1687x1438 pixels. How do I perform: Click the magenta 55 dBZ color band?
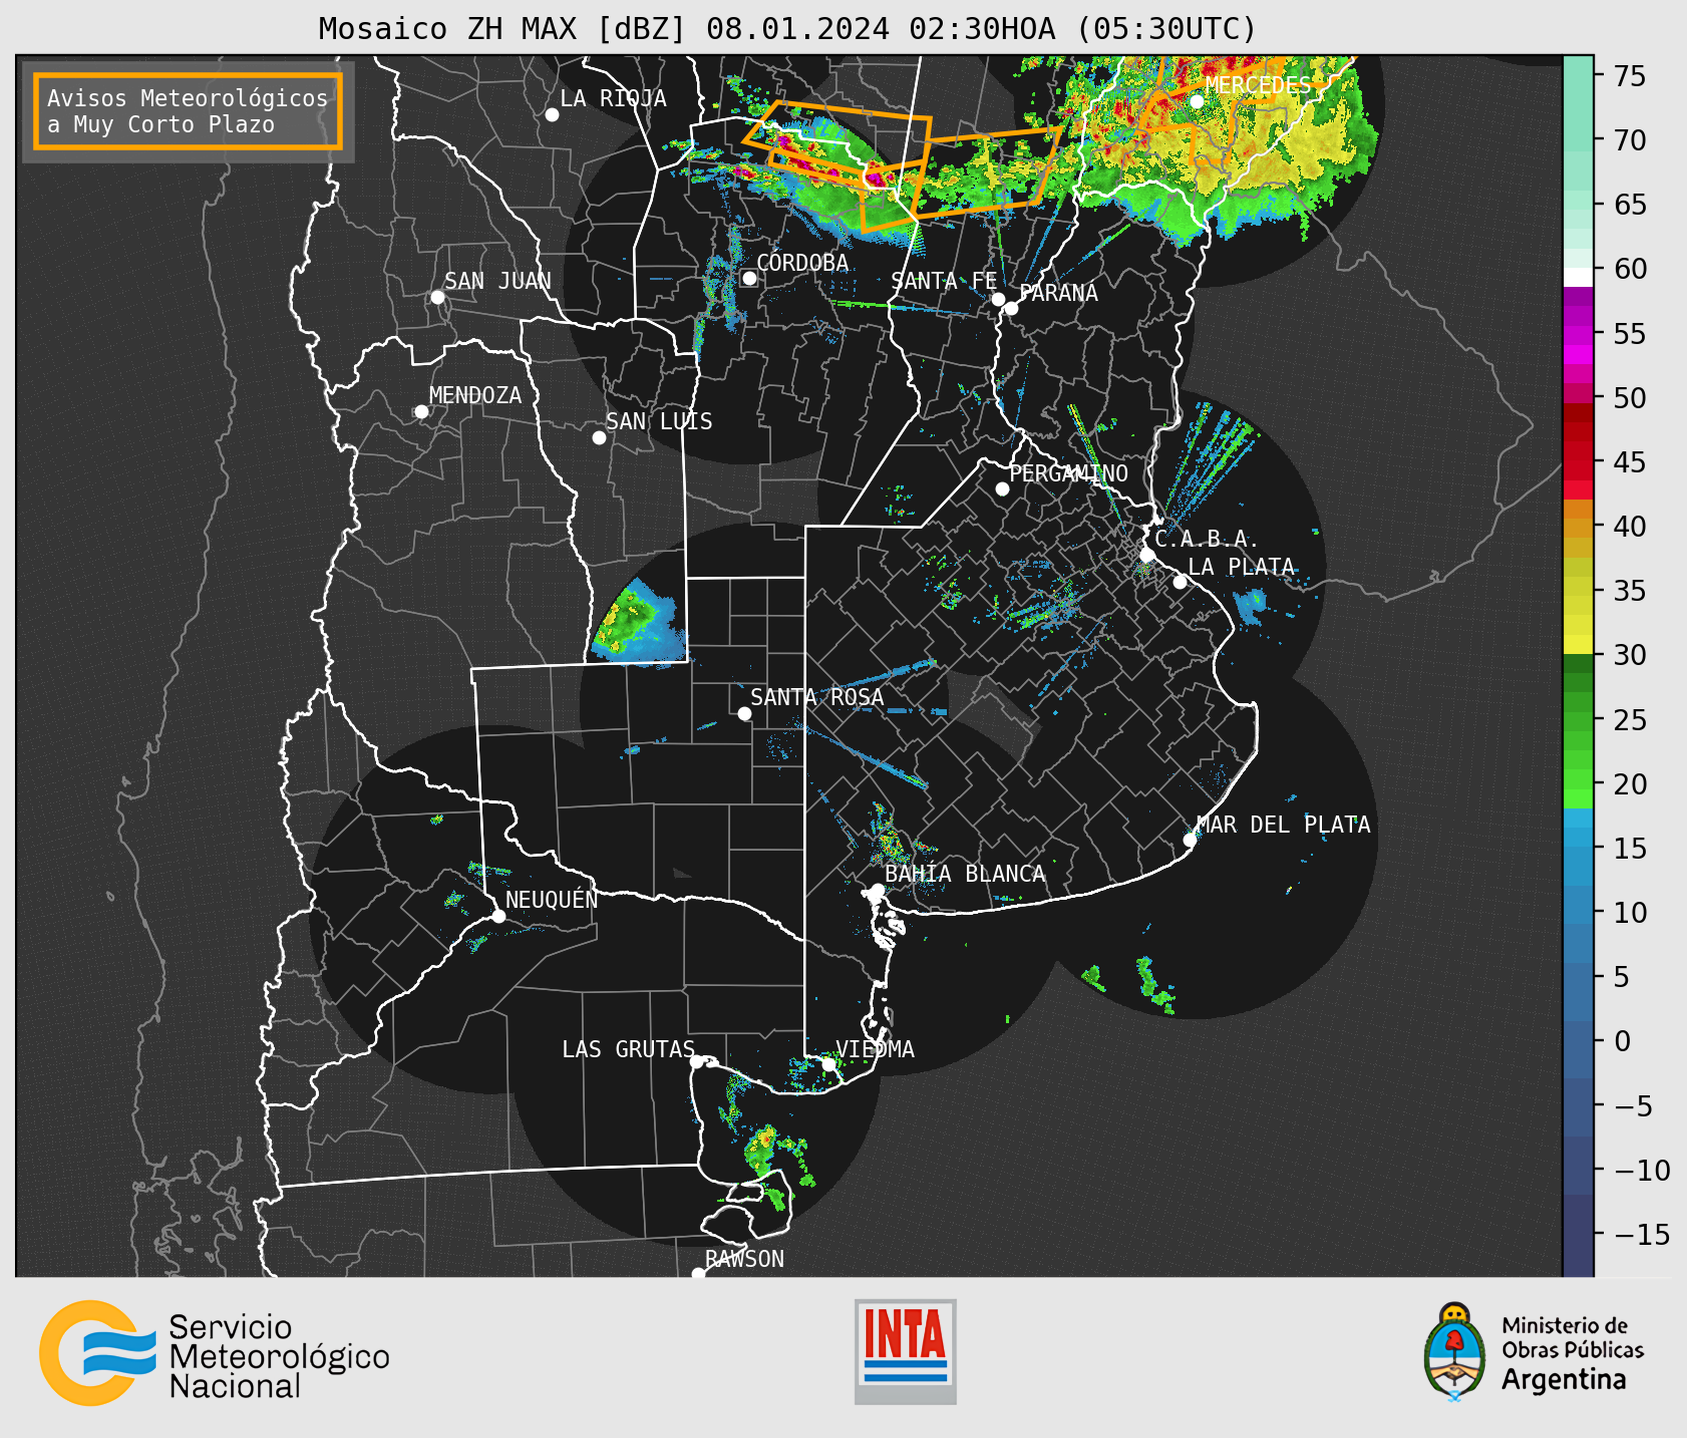[x=1578, y=334]
